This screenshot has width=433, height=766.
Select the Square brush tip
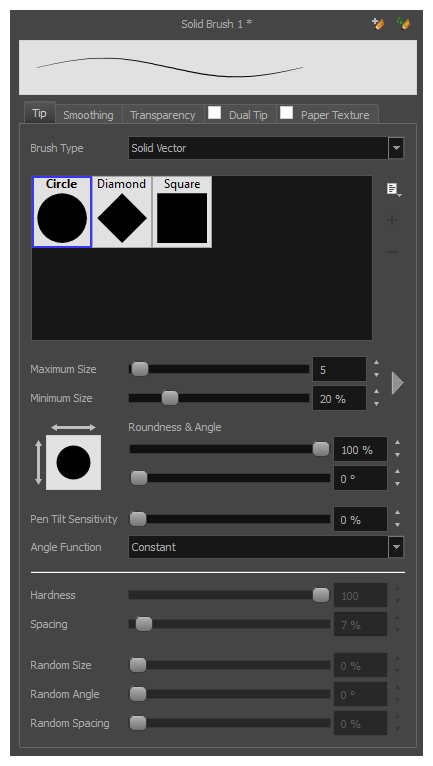(x=182, y=212)
